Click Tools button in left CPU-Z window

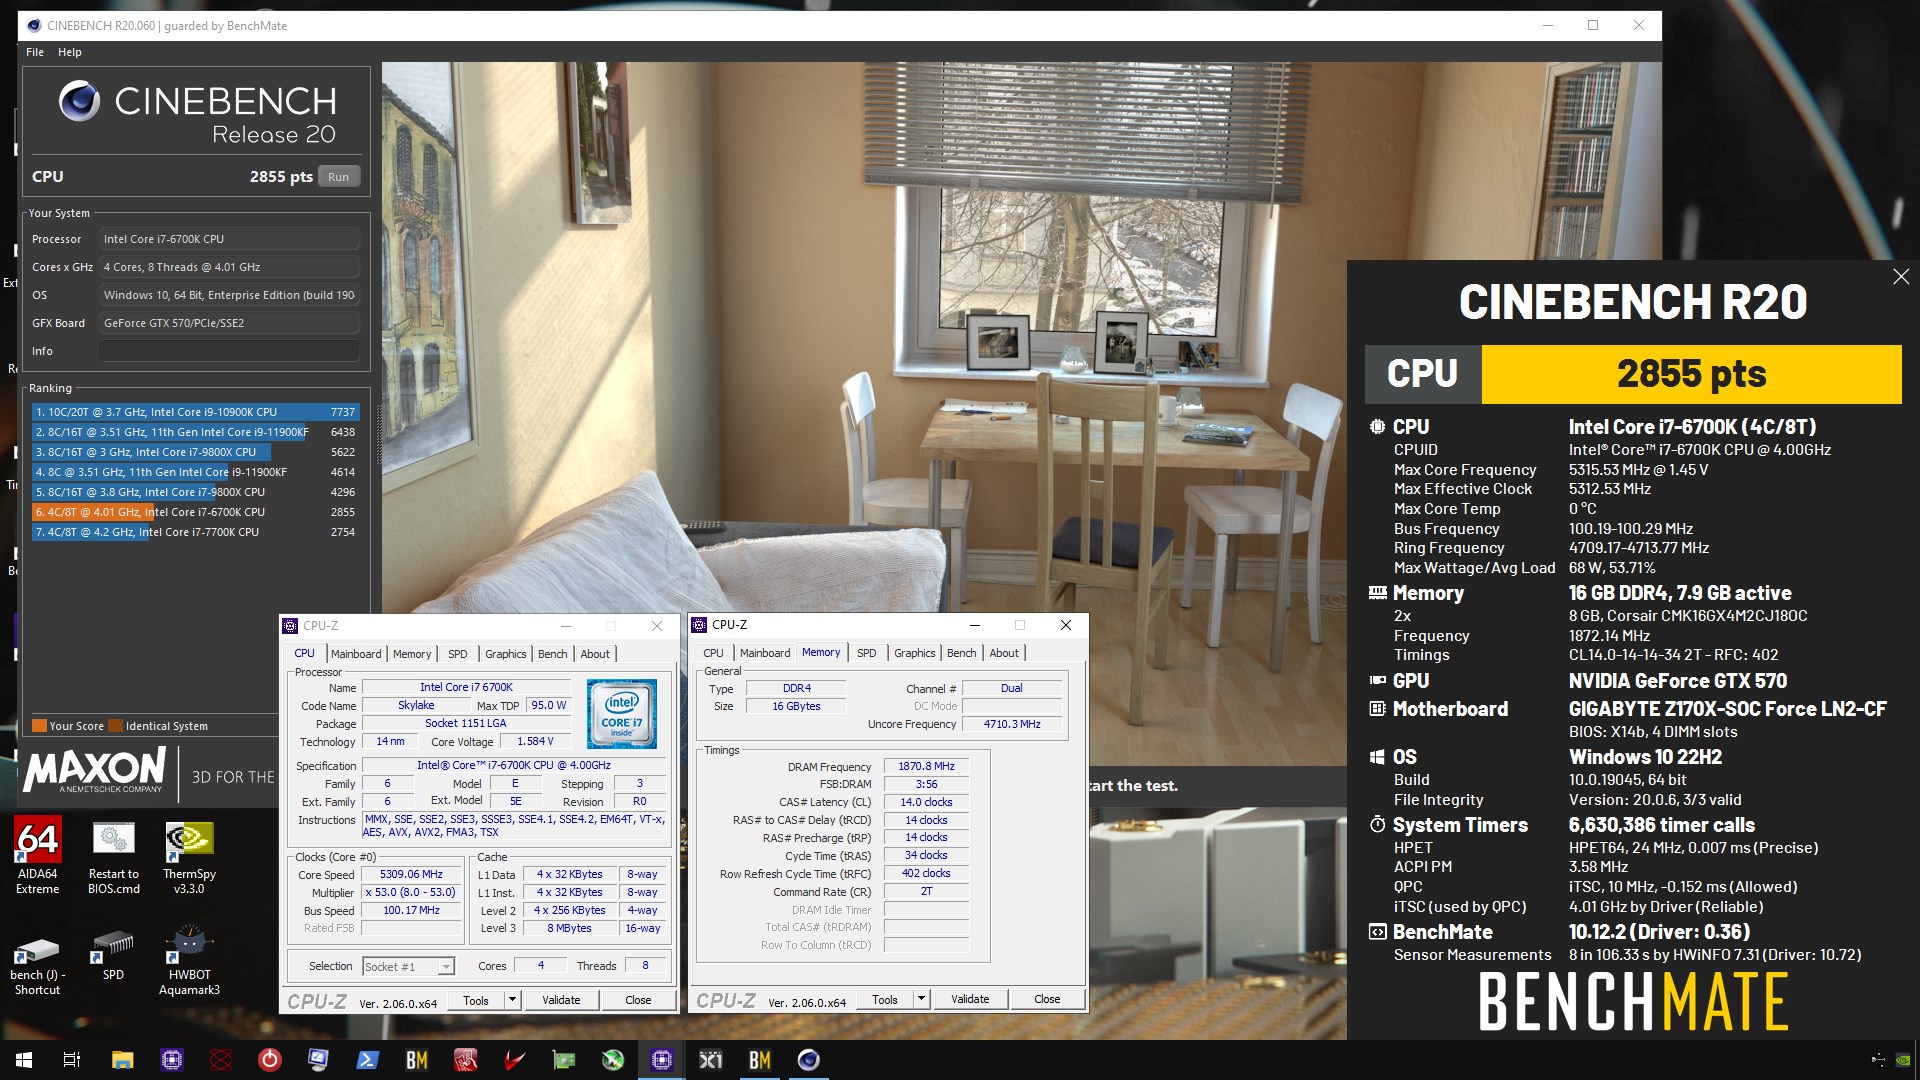click(x=476, y=1000)
